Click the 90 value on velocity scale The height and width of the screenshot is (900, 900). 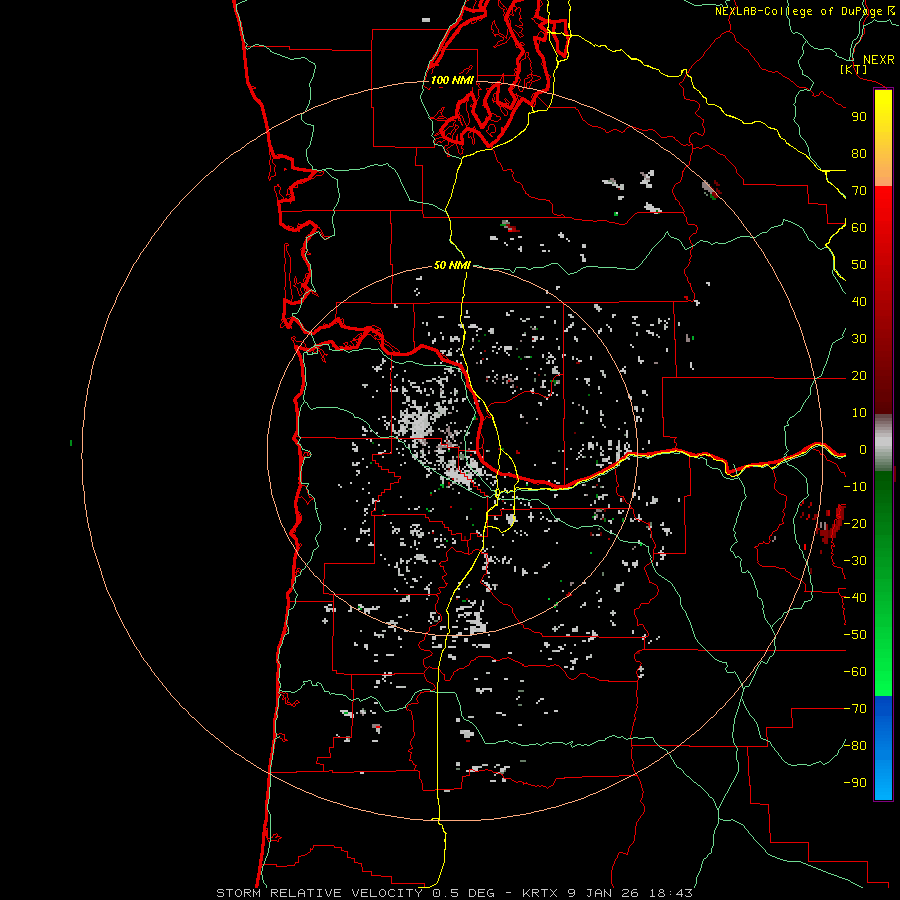click(x=859, y=117)
